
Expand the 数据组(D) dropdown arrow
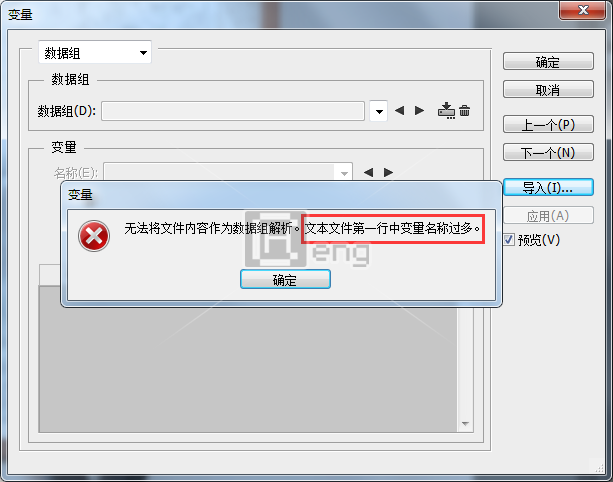(x=379, y=111)
